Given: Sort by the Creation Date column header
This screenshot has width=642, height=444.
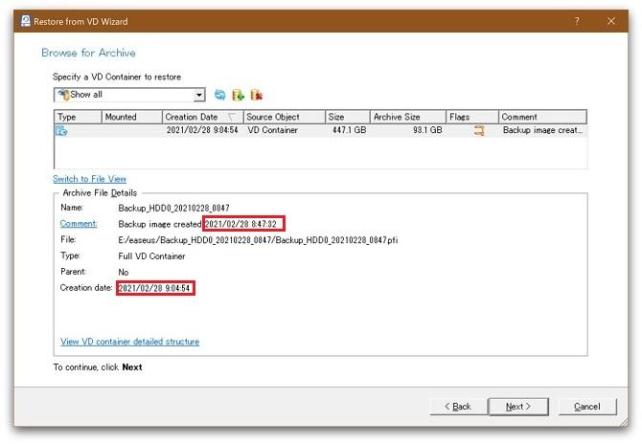Looking at the screenshot, I should click(x=203, y=117).
